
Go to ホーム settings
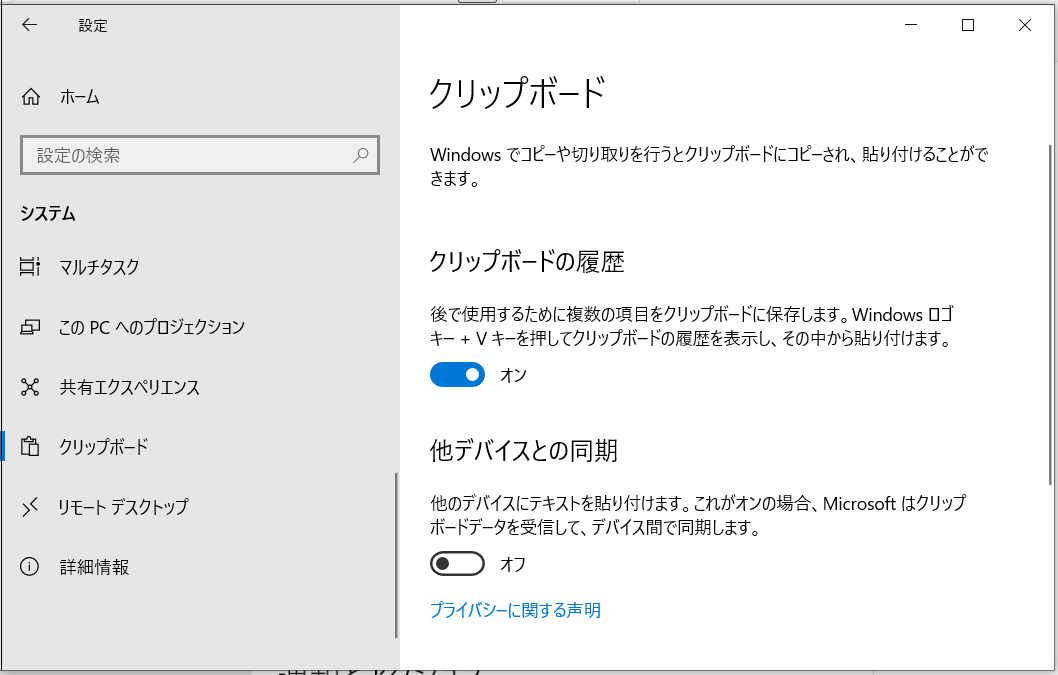tap(79, 97)
